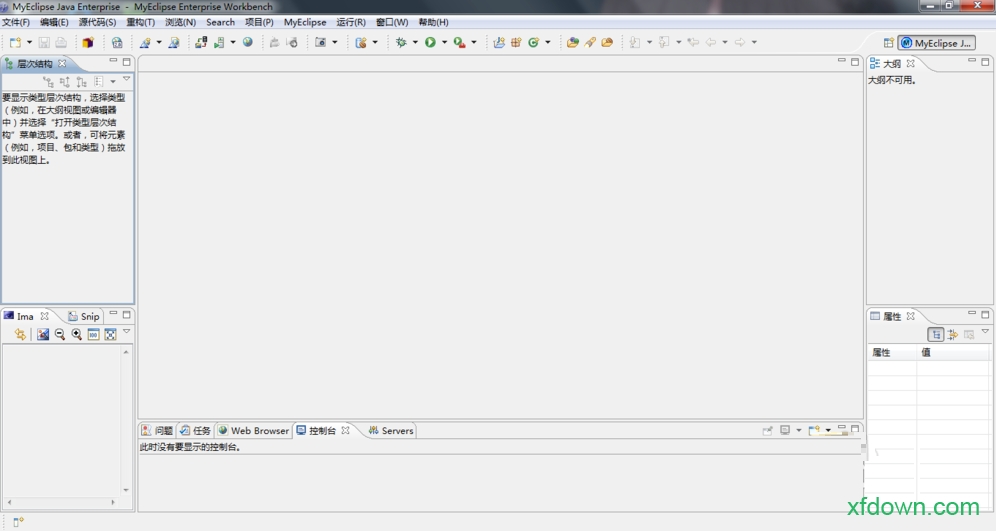Toggle advanced properties filter in 属性 view
Screen dimensions: 996x531
click(x=952, y=335)
